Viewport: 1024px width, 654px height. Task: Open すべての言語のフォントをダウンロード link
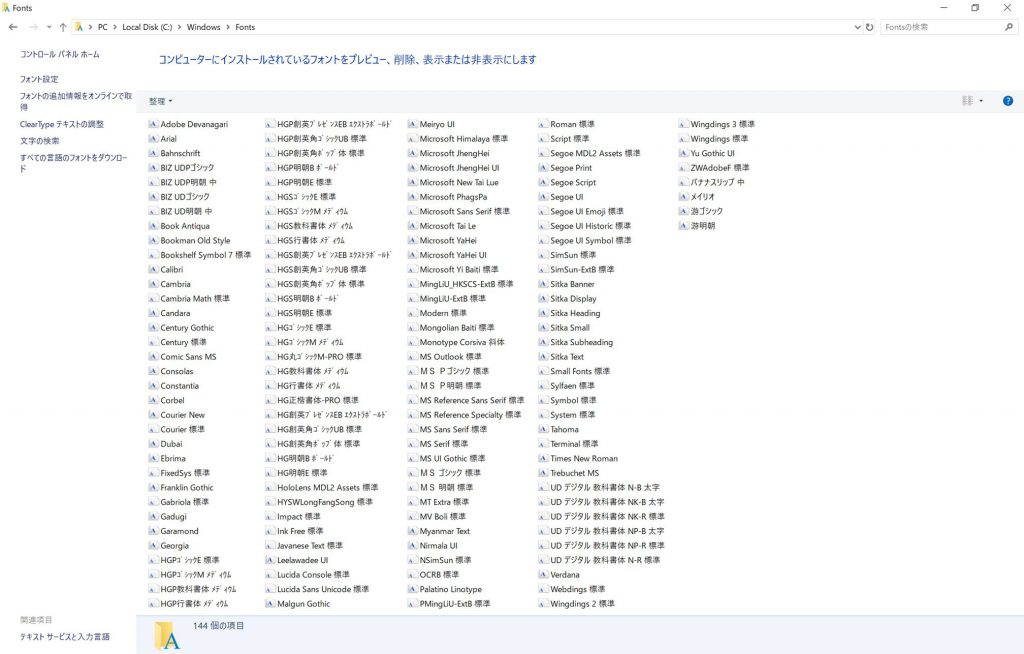coord(74,163)
